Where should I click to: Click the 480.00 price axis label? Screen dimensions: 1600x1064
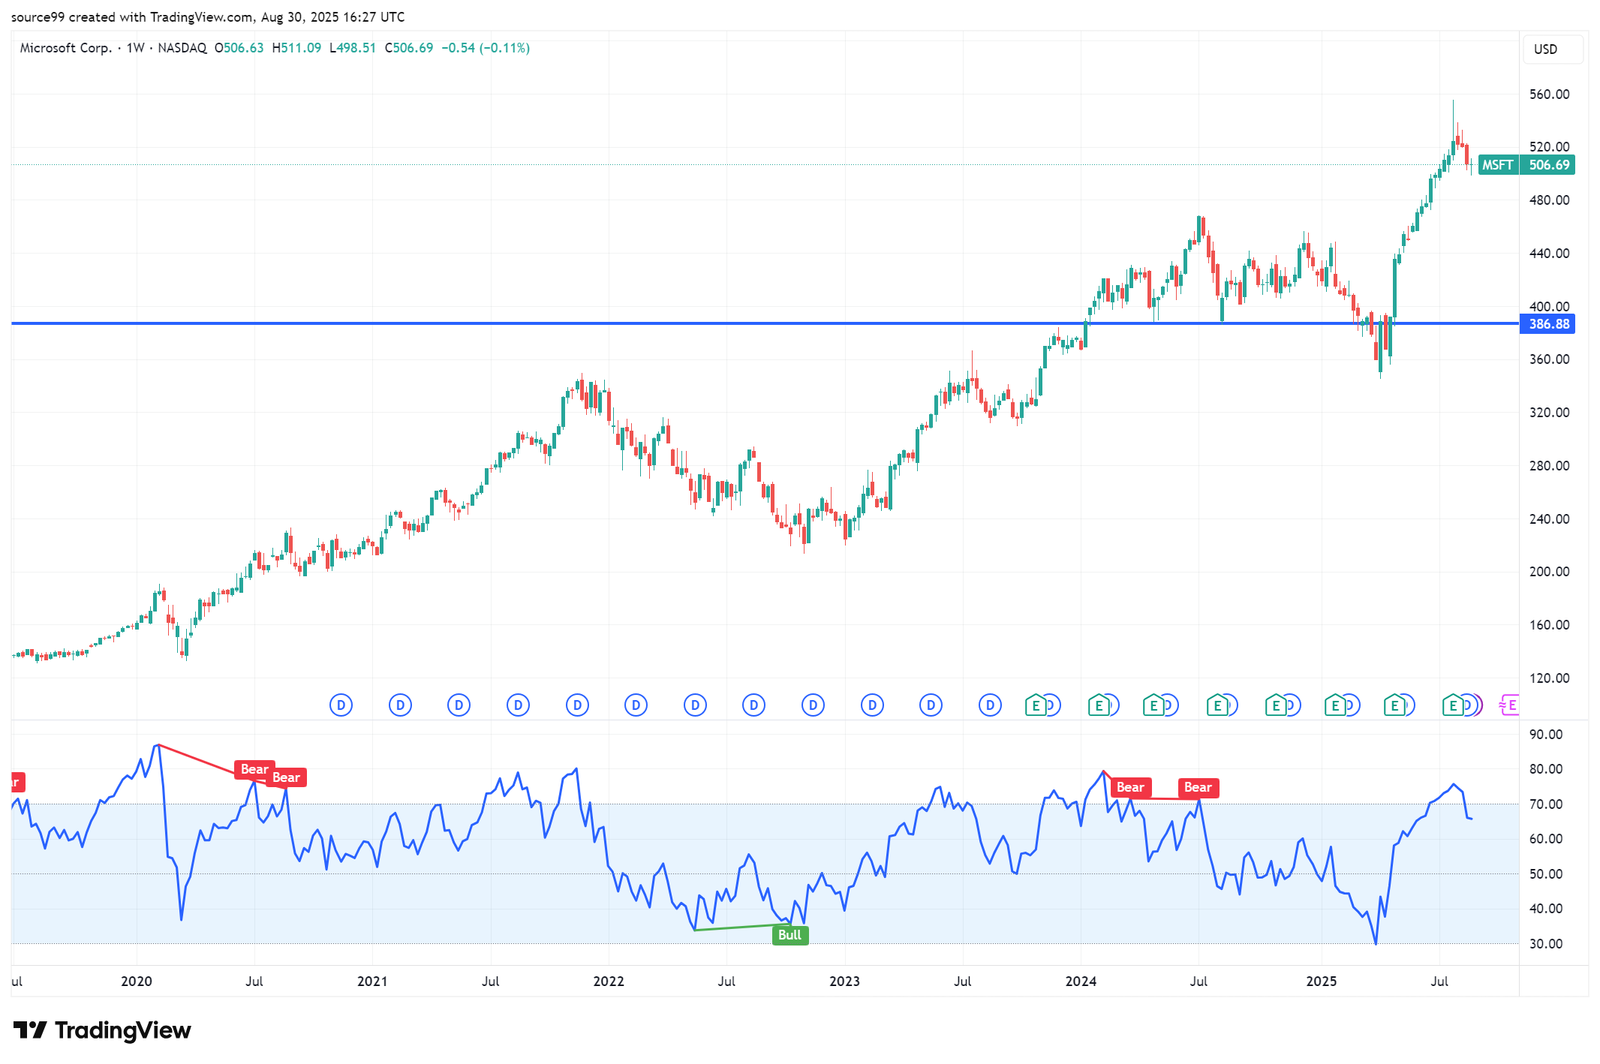1549,200
